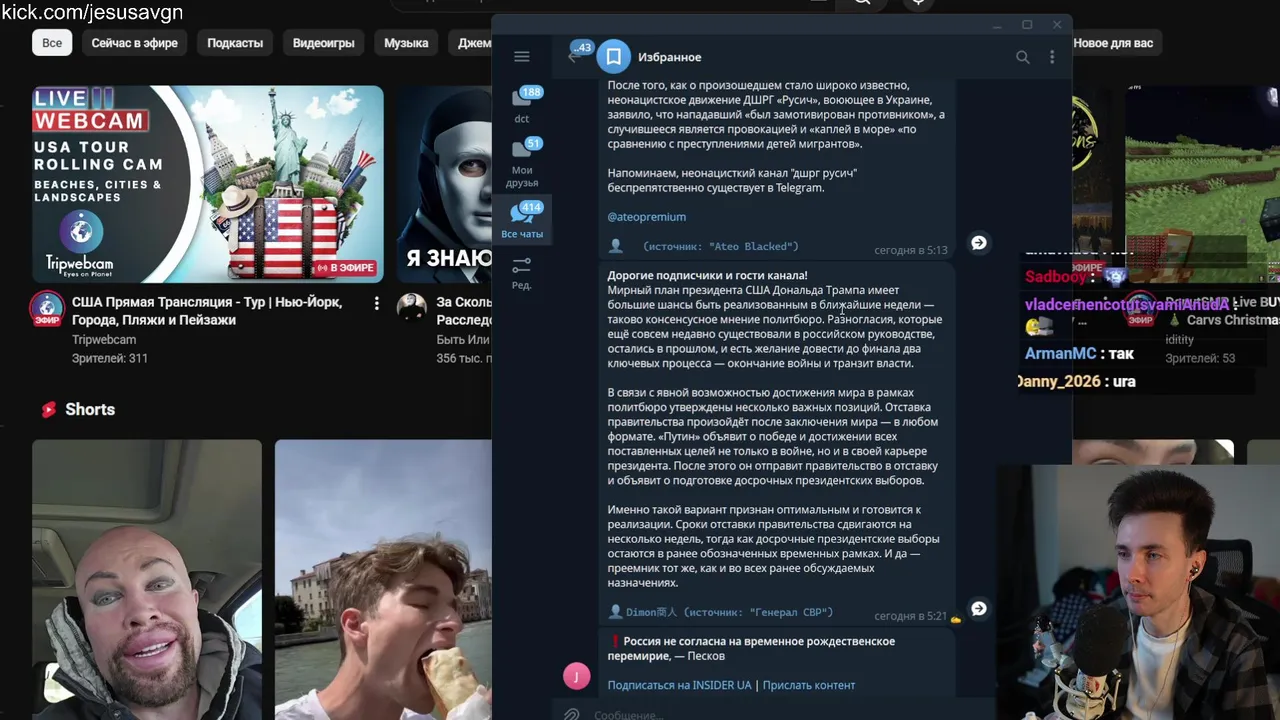Image resolution: width=1280 pixels, height=720 pixels.
Task: Forward the message sent at 5:21
Action: [x=979, y=608]
